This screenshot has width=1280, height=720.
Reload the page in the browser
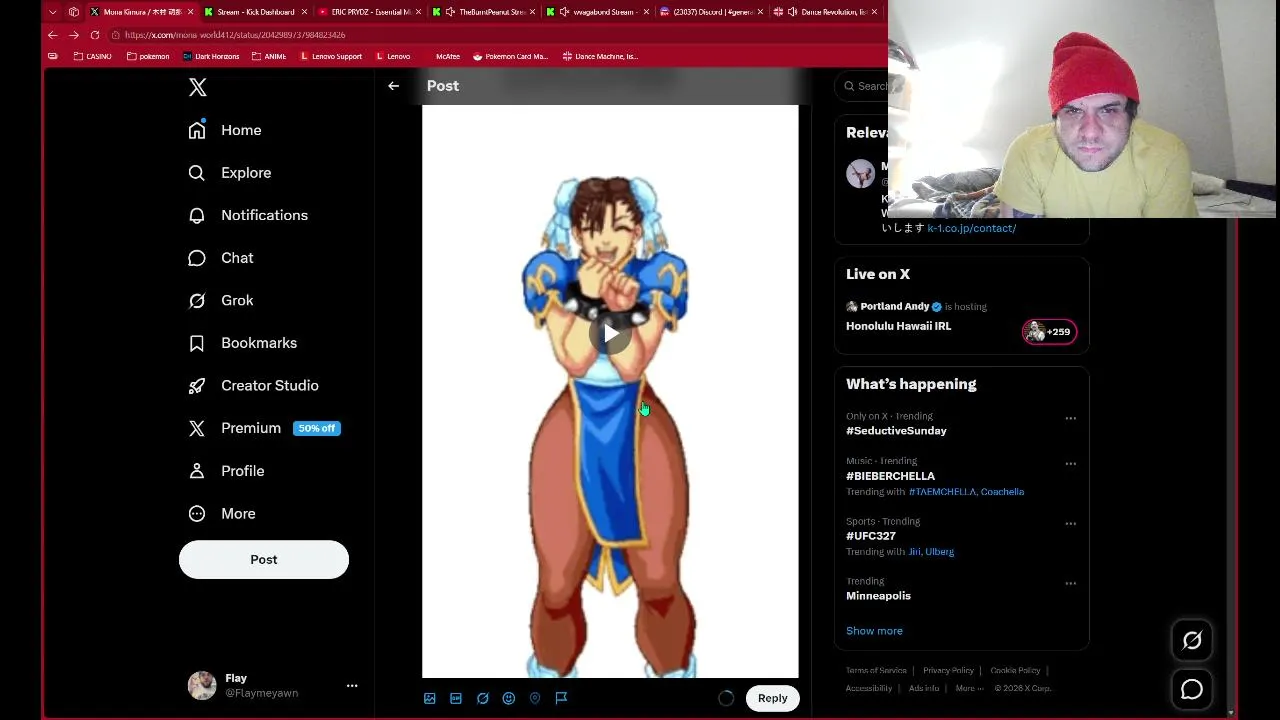tap(95, 35)
